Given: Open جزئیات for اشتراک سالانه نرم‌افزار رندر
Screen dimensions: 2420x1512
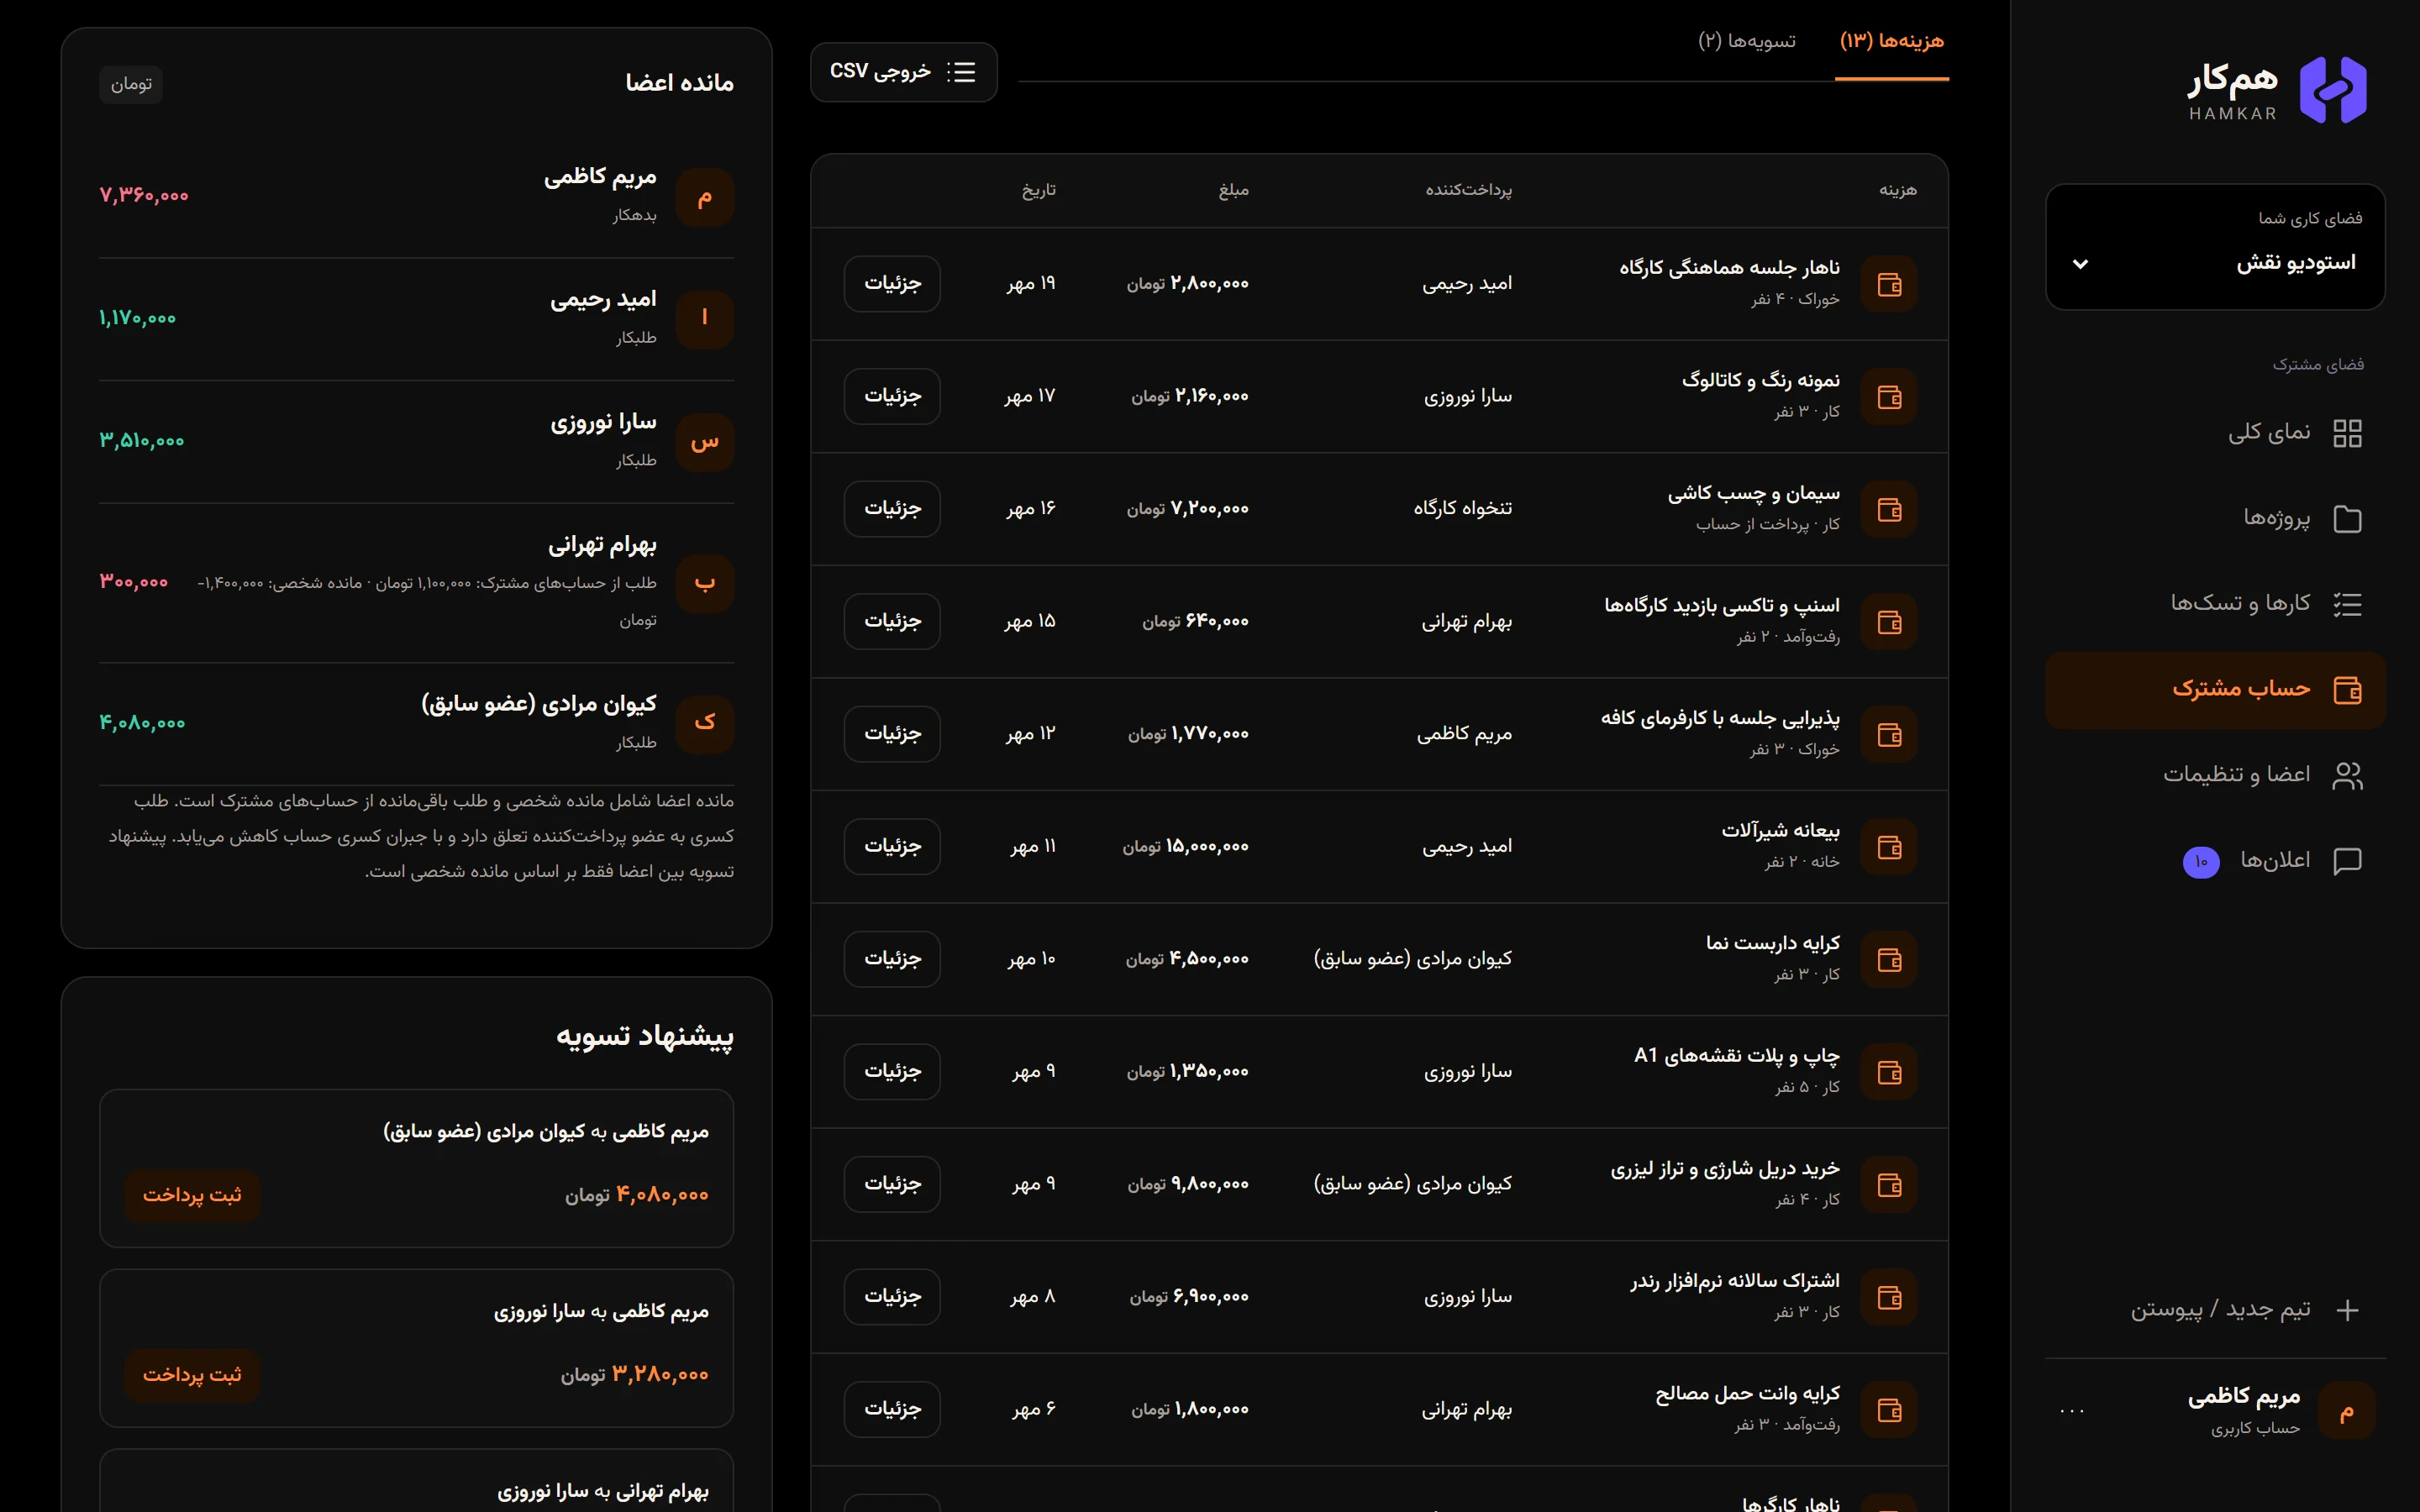Looking at the screenshot, I should tap(892, 1297).
